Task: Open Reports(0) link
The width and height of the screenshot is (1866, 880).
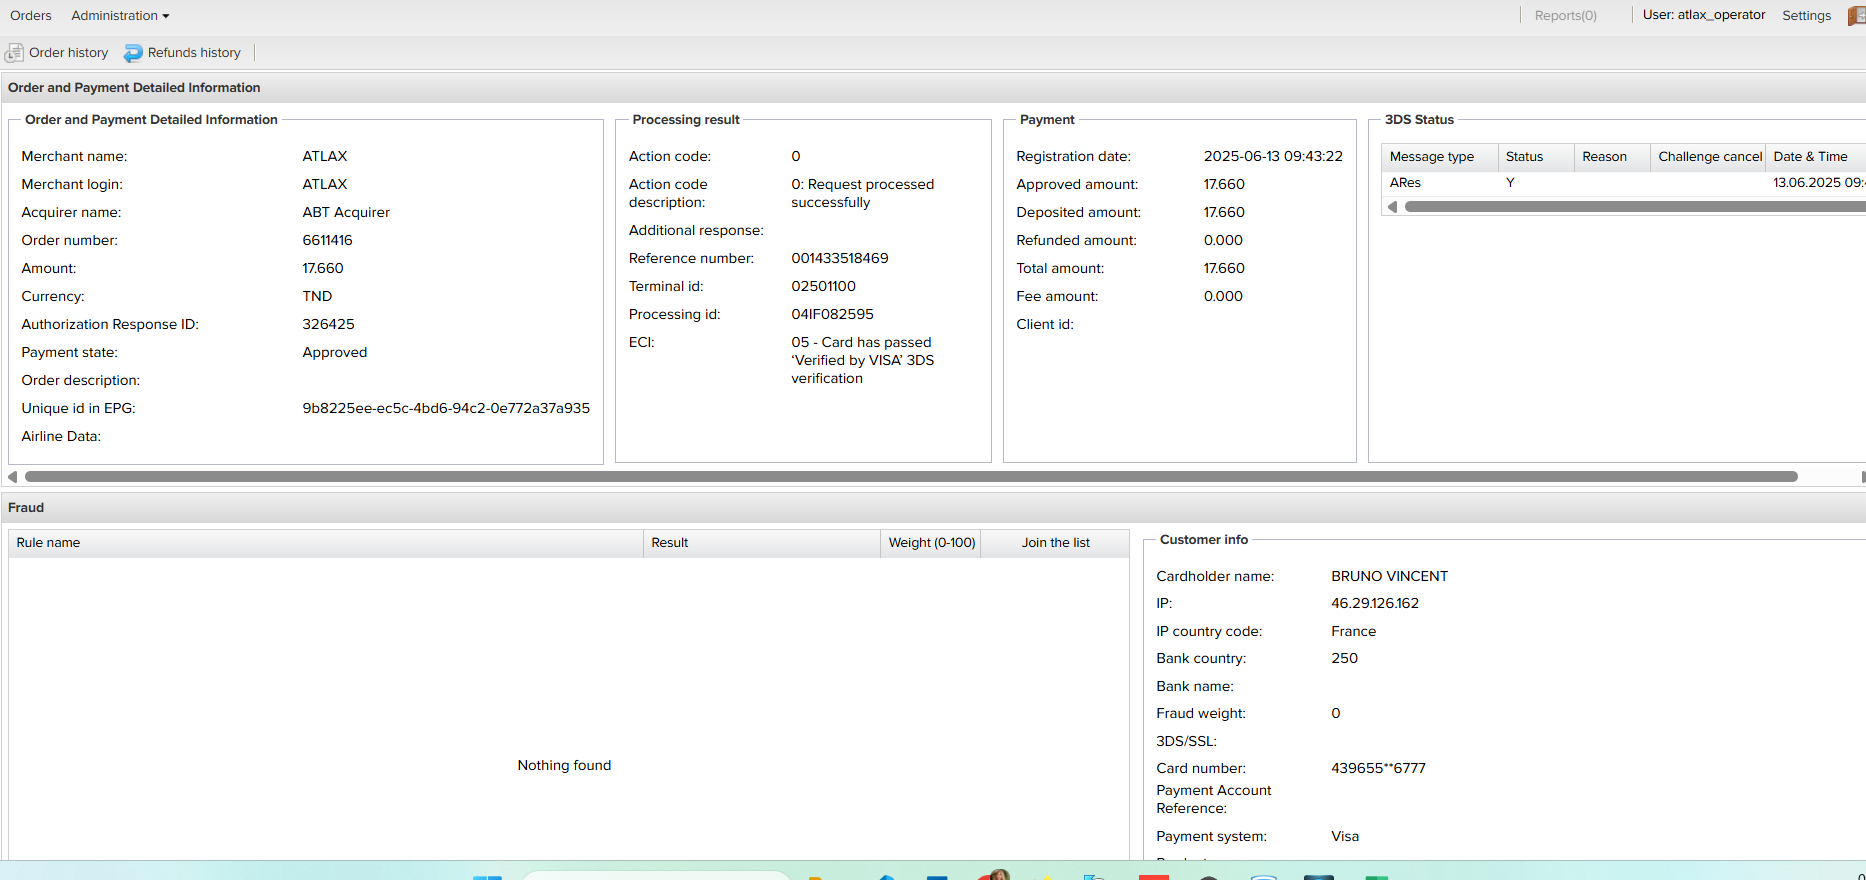Action: pos(1565,16)
